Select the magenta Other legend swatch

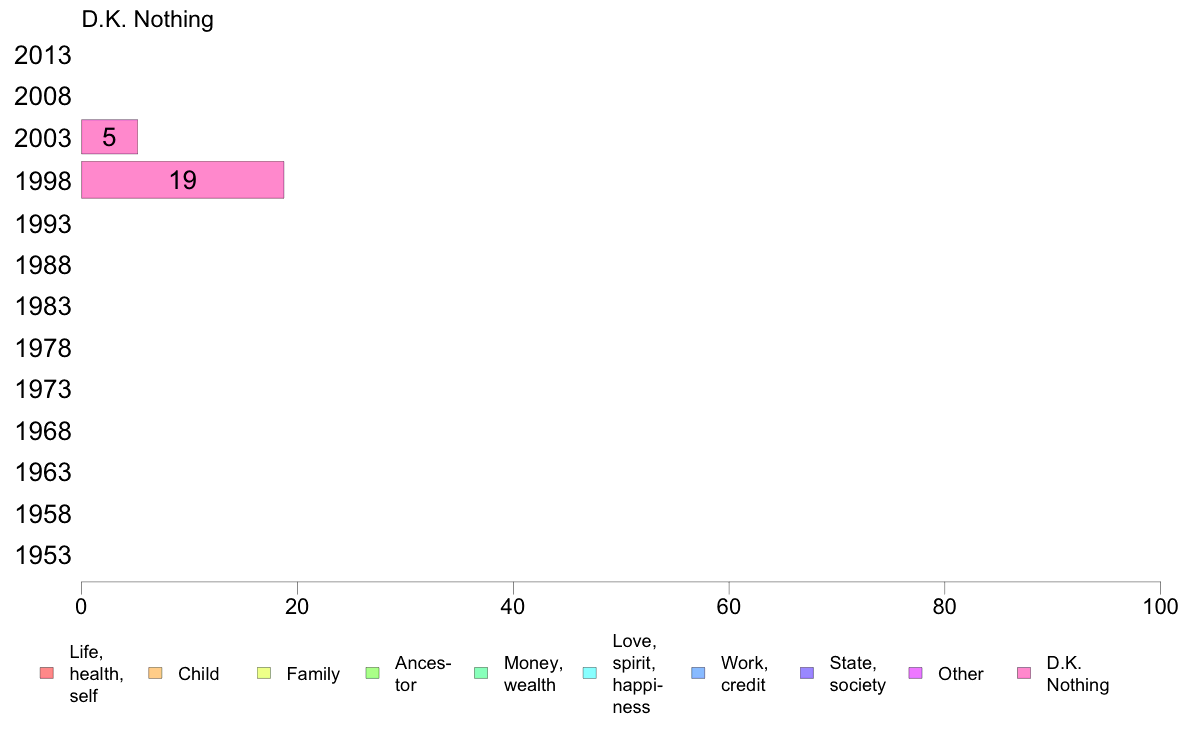[x=915, y=673]
